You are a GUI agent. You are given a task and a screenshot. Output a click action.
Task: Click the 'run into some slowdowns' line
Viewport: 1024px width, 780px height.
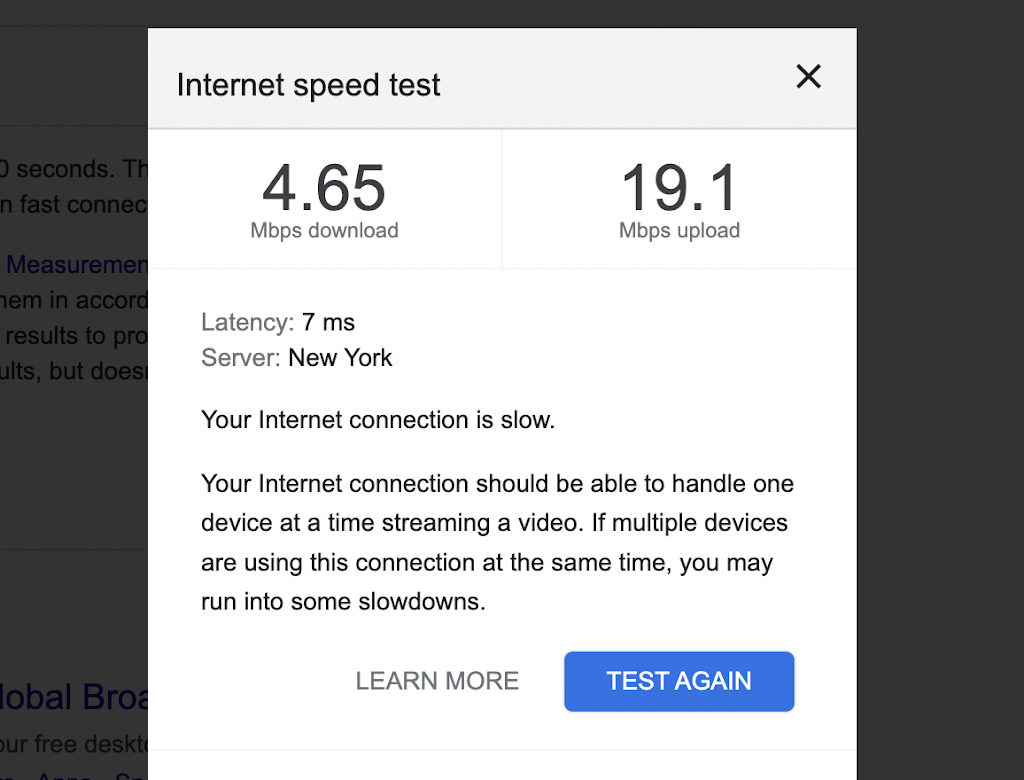coord(343,603)
